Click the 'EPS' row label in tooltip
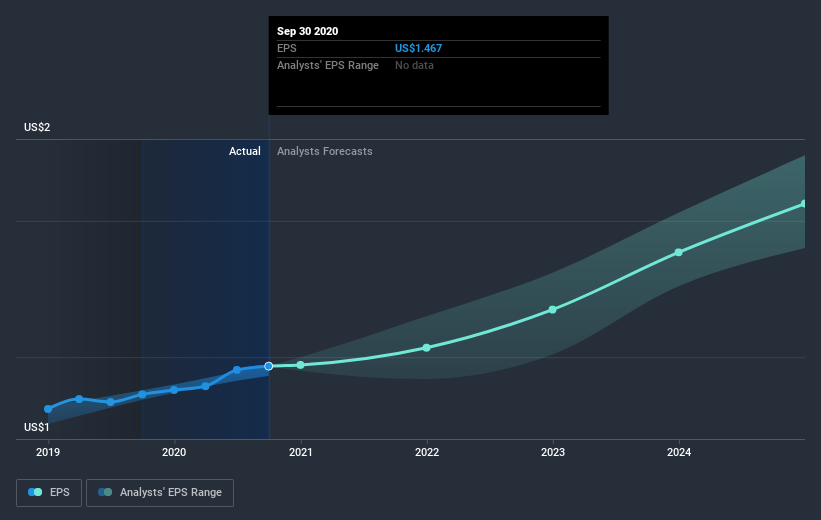The height and width of the screenshot is (520, 821). [x=286, y=48]
